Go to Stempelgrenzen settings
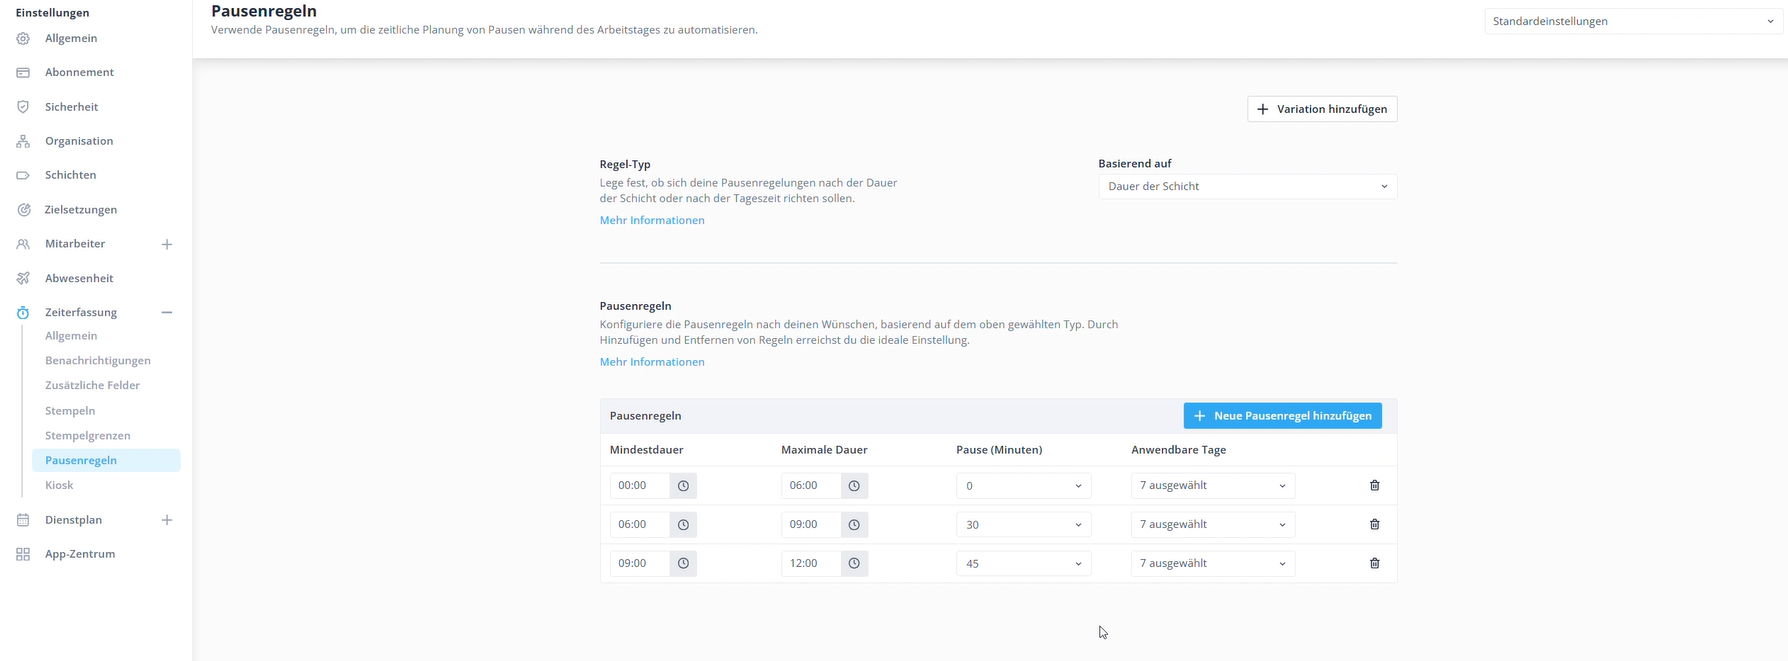 point(88,436)
